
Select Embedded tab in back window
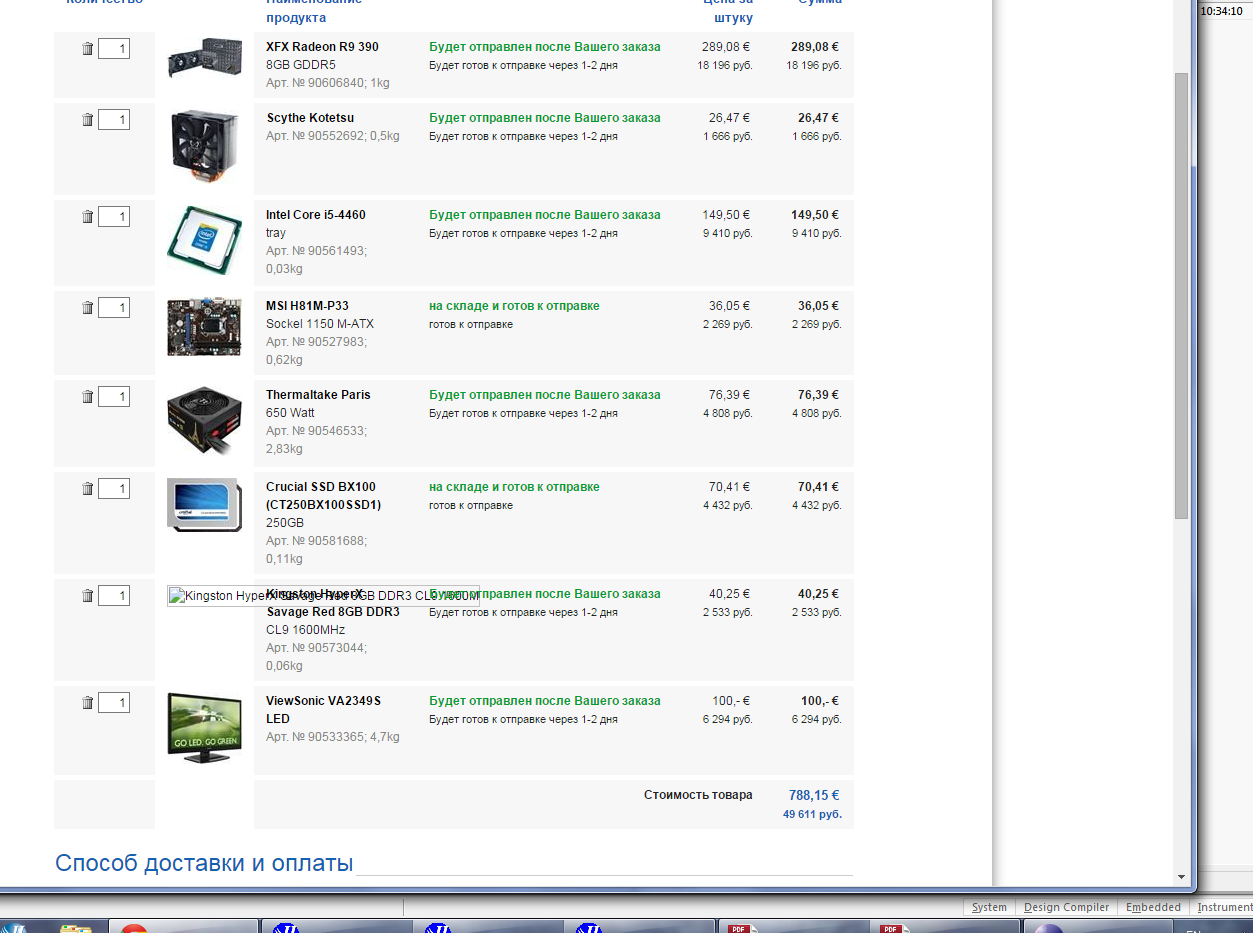[1153, 907]
